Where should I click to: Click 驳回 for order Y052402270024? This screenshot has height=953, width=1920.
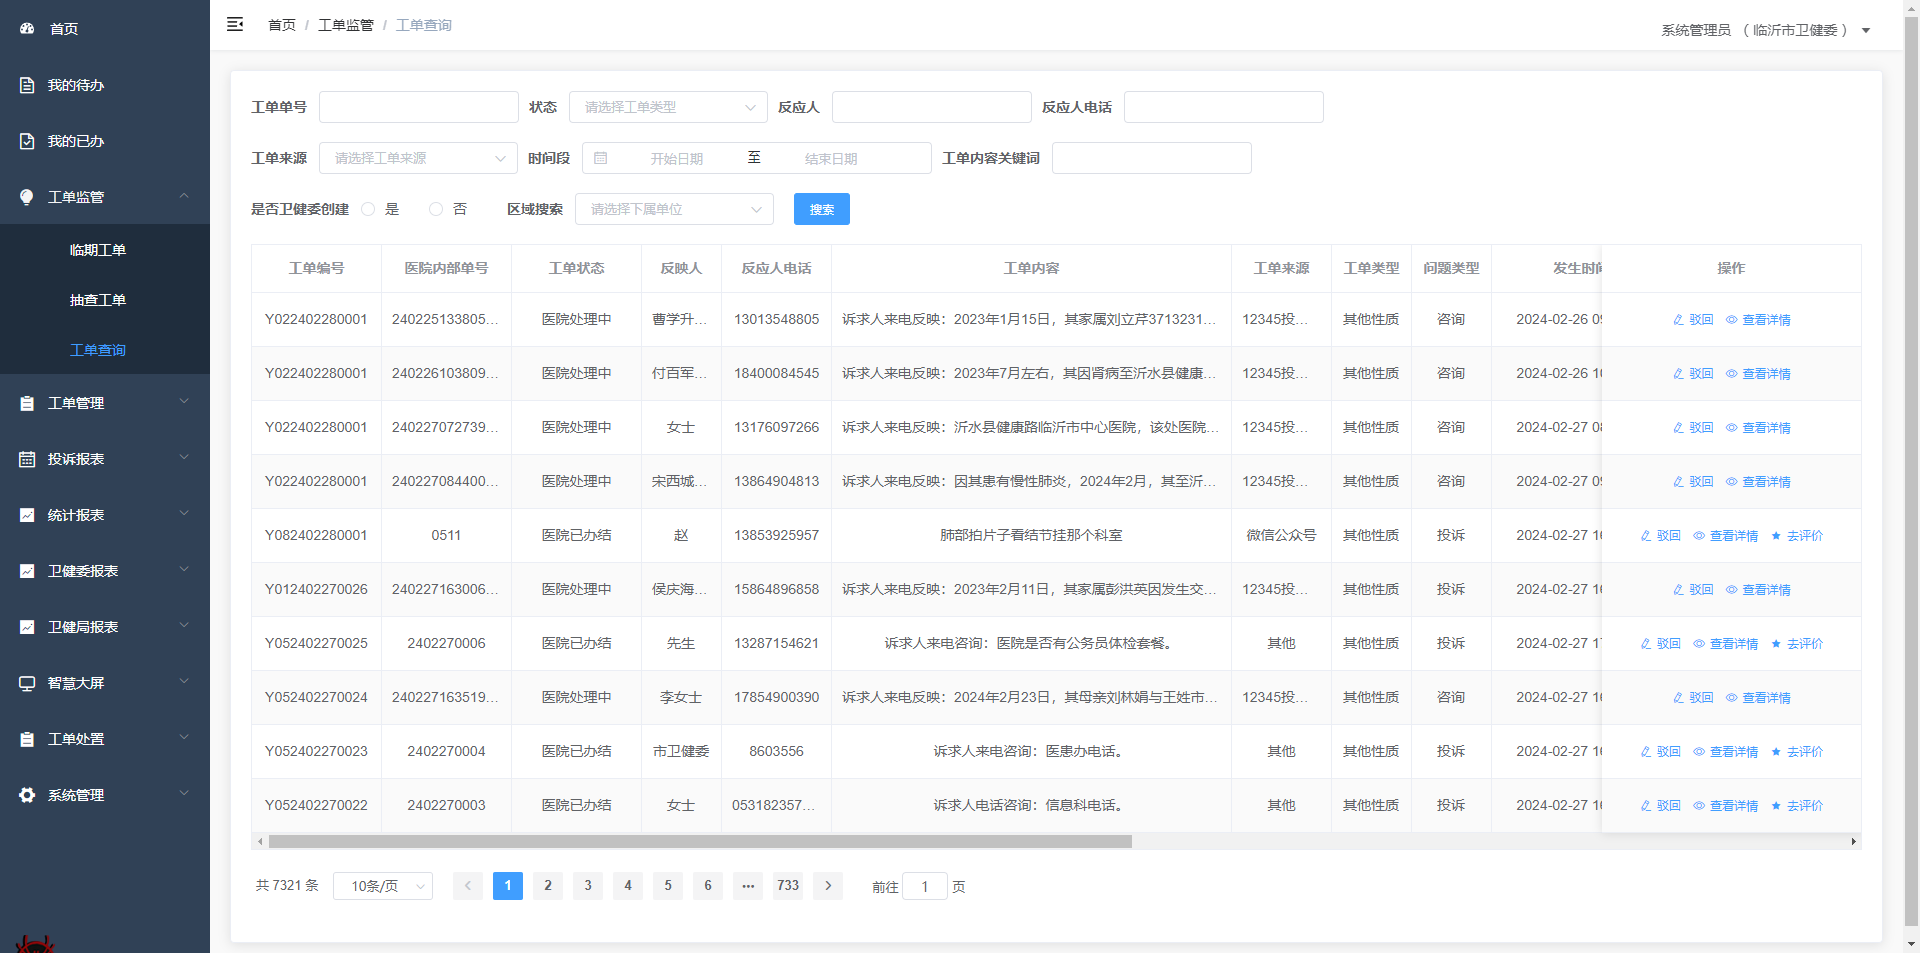tap(1693, 698)
